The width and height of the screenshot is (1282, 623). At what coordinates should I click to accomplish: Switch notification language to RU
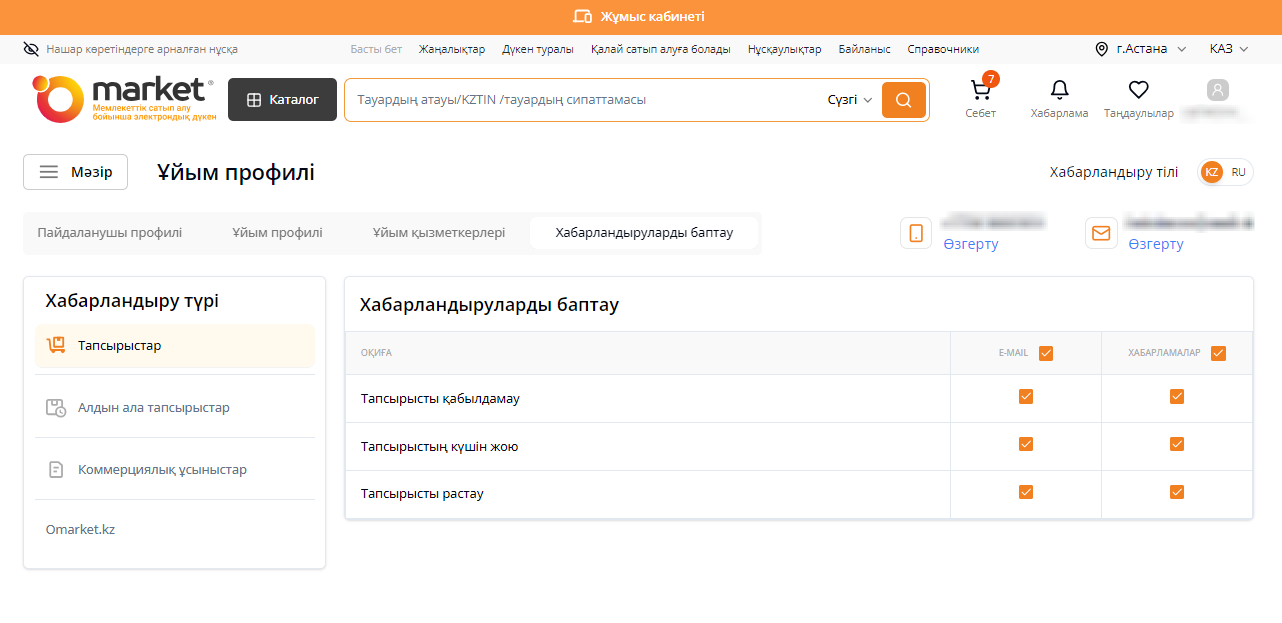coord(1238,172)
